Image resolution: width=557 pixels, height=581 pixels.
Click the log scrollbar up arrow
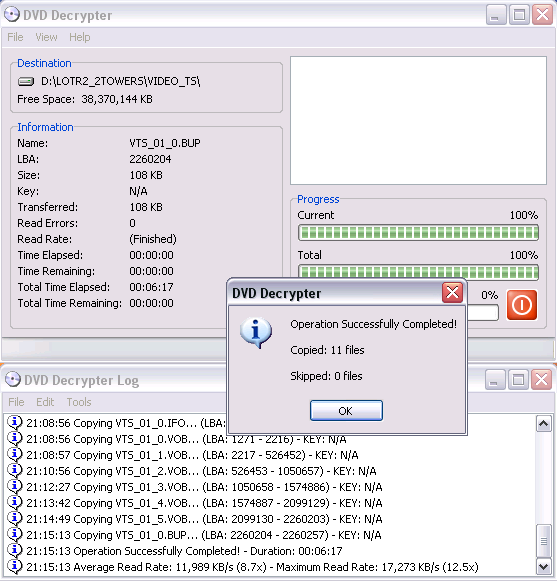tap(544, 424)
